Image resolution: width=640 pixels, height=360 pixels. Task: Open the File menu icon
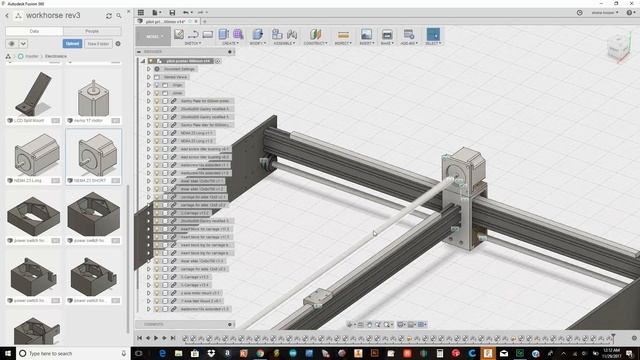point(156,13)
